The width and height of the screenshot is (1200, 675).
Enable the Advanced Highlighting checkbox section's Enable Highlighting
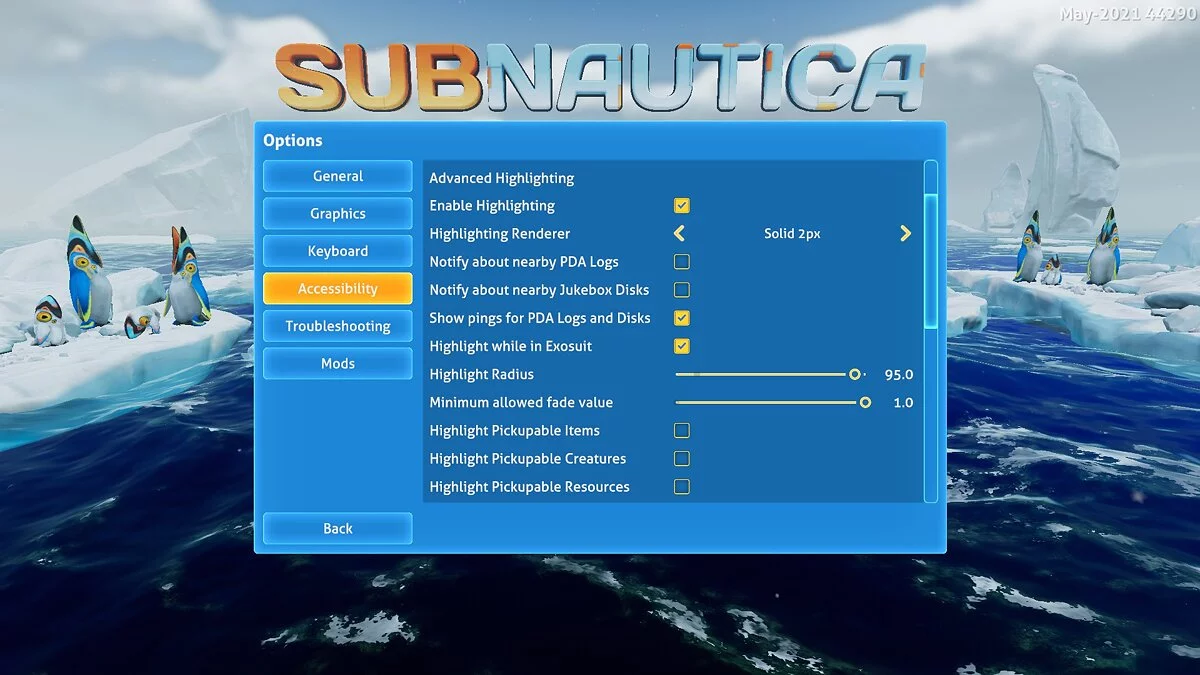click(x=681, y=205)
